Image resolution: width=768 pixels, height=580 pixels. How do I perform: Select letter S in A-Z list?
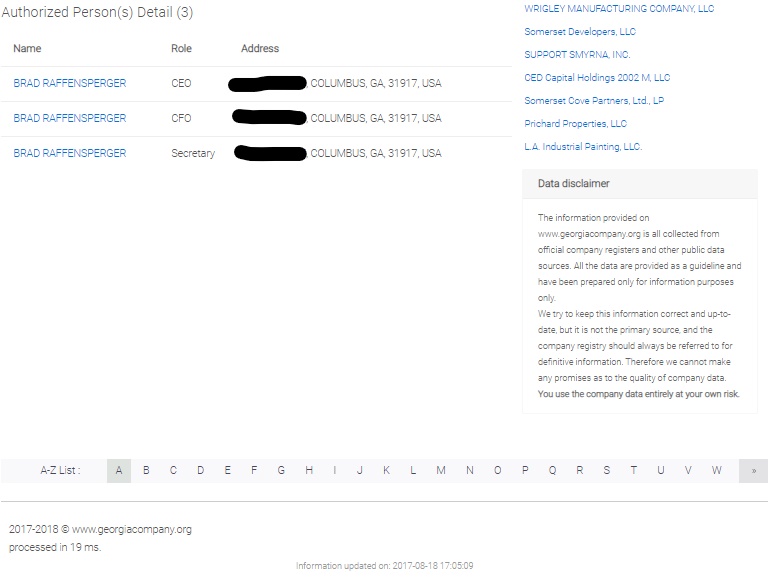coord(606,471)
